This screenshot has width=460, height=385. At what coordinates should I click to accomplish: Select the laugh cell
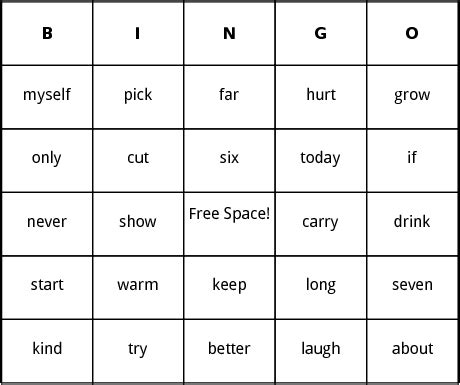[321, 351]
